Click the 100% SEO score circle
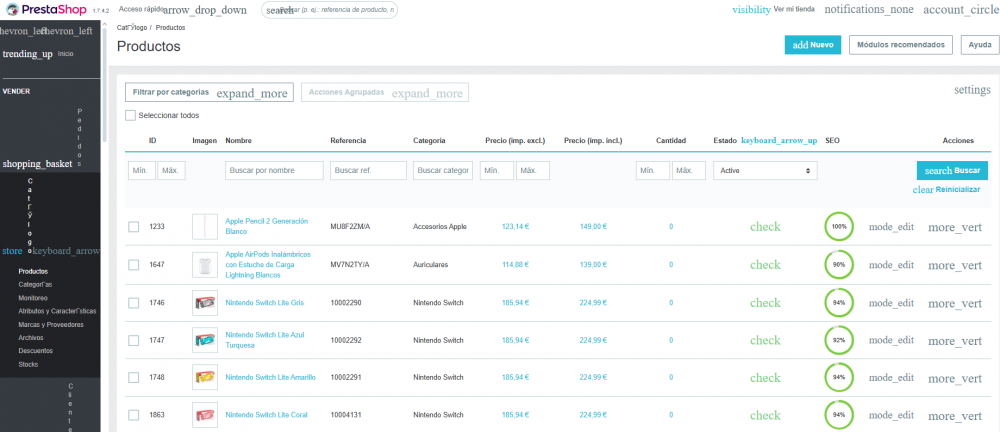The width and height of the screenshot is (1000, 432). click(838, 227)
